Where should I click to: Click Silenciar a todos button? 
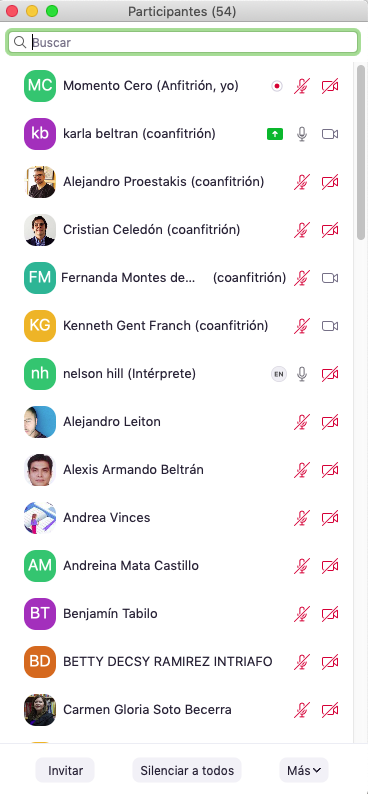click(x=187, y=770)
